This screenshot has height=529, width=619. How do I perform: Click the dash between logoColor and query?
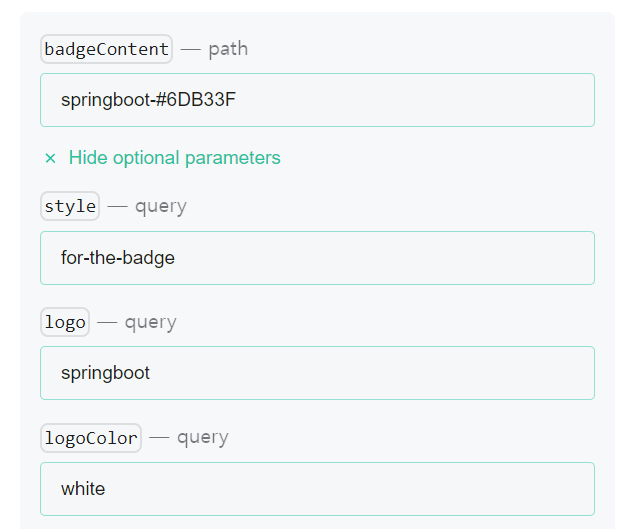[x=159, y=438]
